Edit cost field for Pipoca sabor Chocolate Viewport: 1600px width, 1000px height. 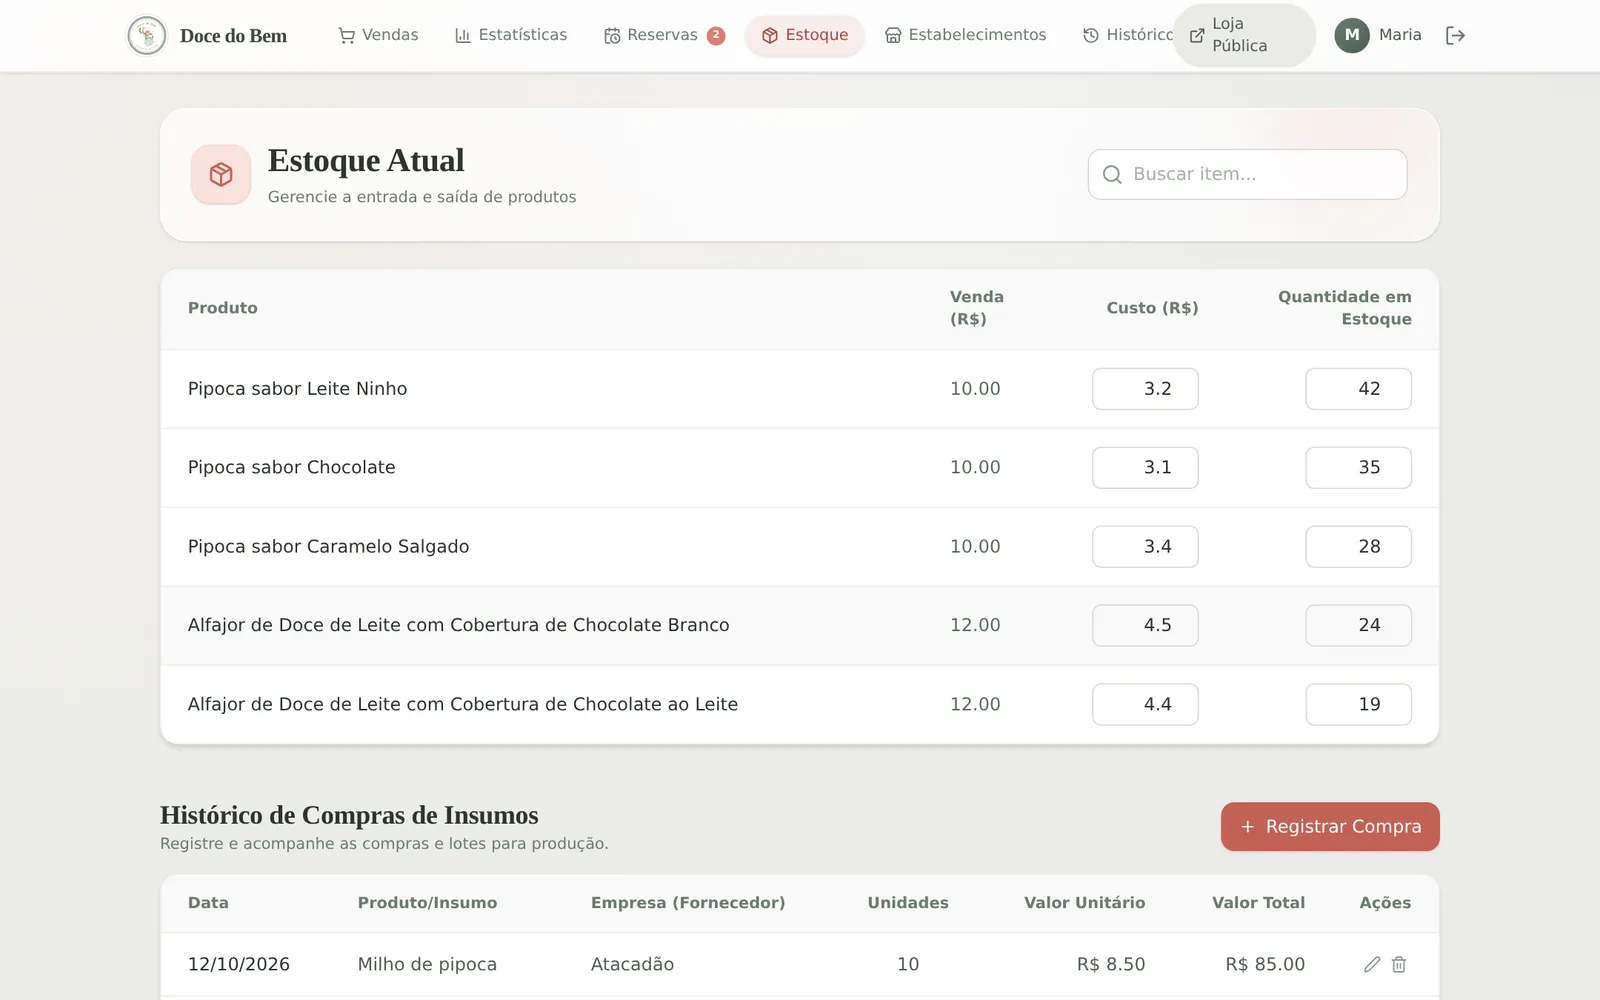pyautogui.click(x=1145, y=468)
